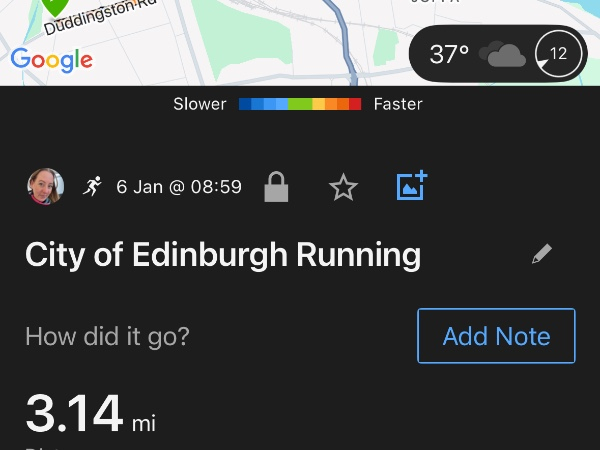Tap the cloudy weather icon
The image size is (600, 450).
(502, 54)
